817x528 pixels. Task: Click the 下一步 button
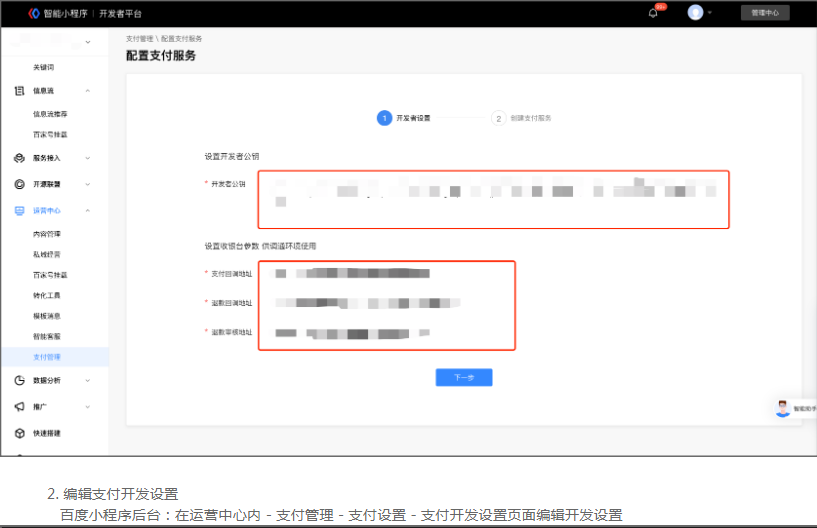coord(464,377)
